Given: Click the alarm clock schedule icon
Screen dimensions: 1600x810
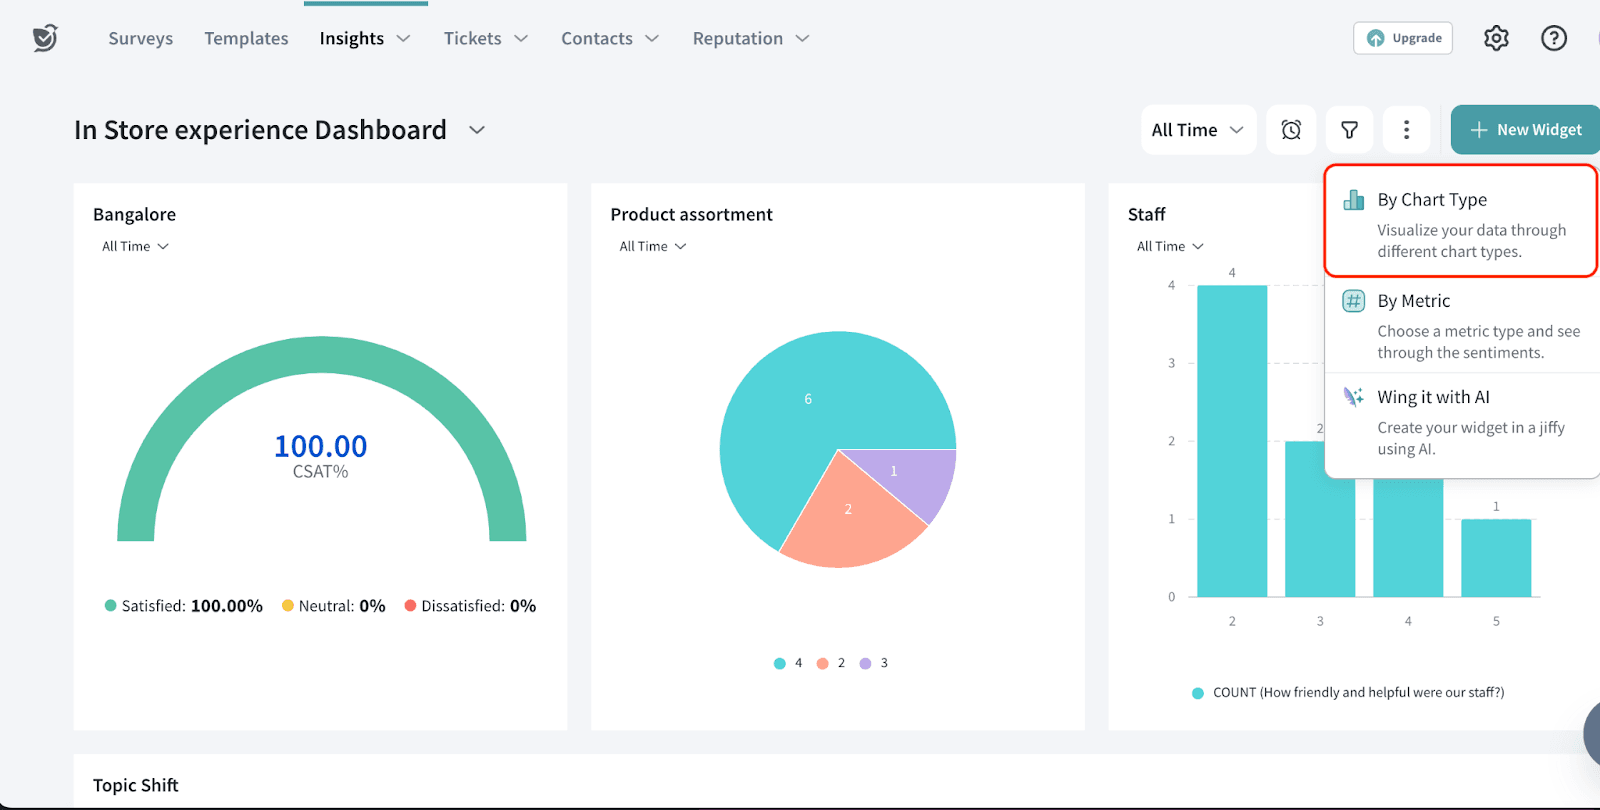Looking at the screenshot, I should pos(1291,130).
